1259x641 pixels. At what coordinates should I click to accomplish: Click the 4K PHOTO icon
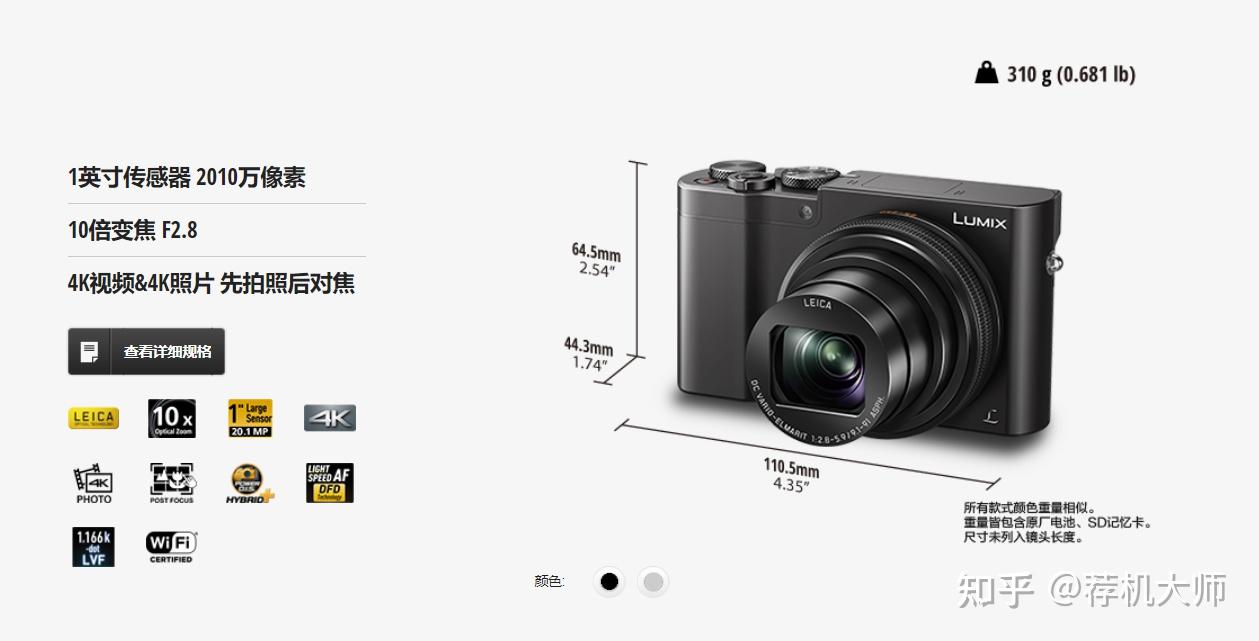(x=93, y=484)
